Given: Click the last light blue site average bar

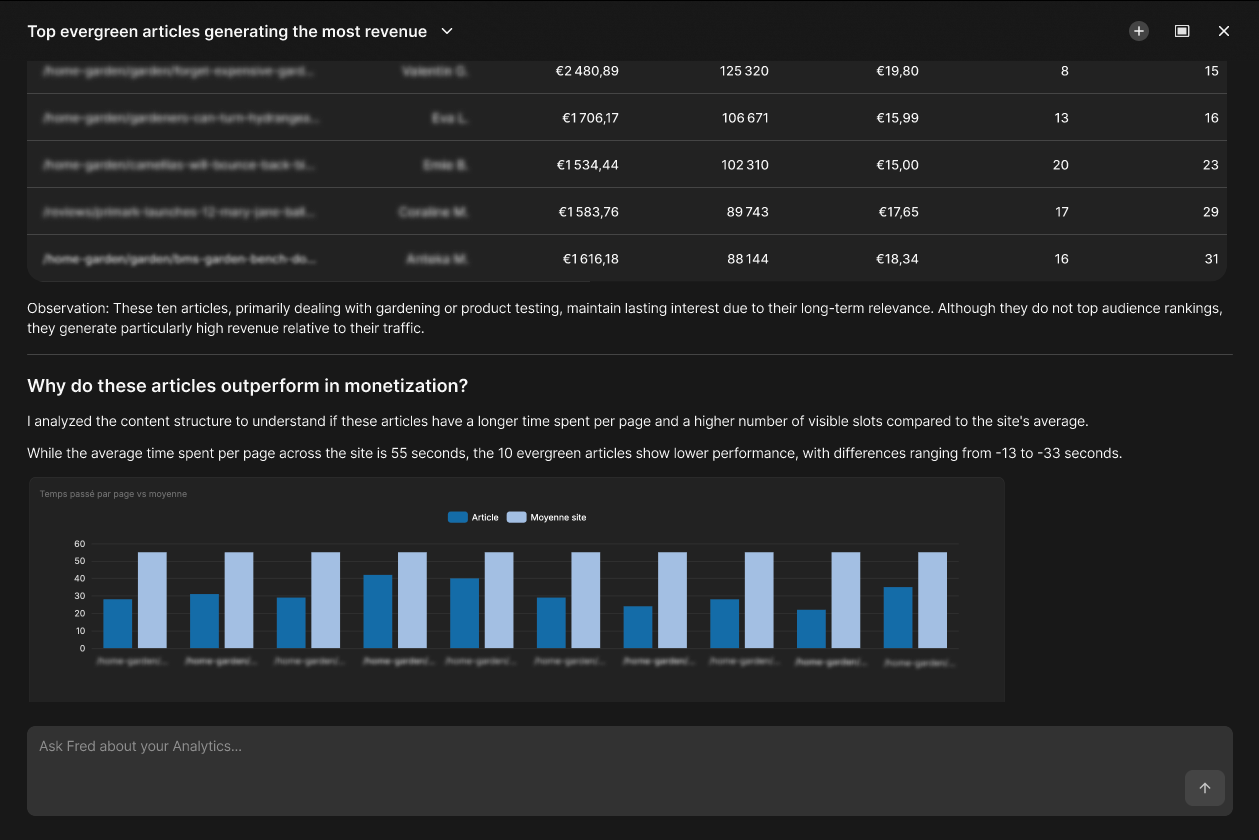Looking at the screenshot, I should (932, 600).
